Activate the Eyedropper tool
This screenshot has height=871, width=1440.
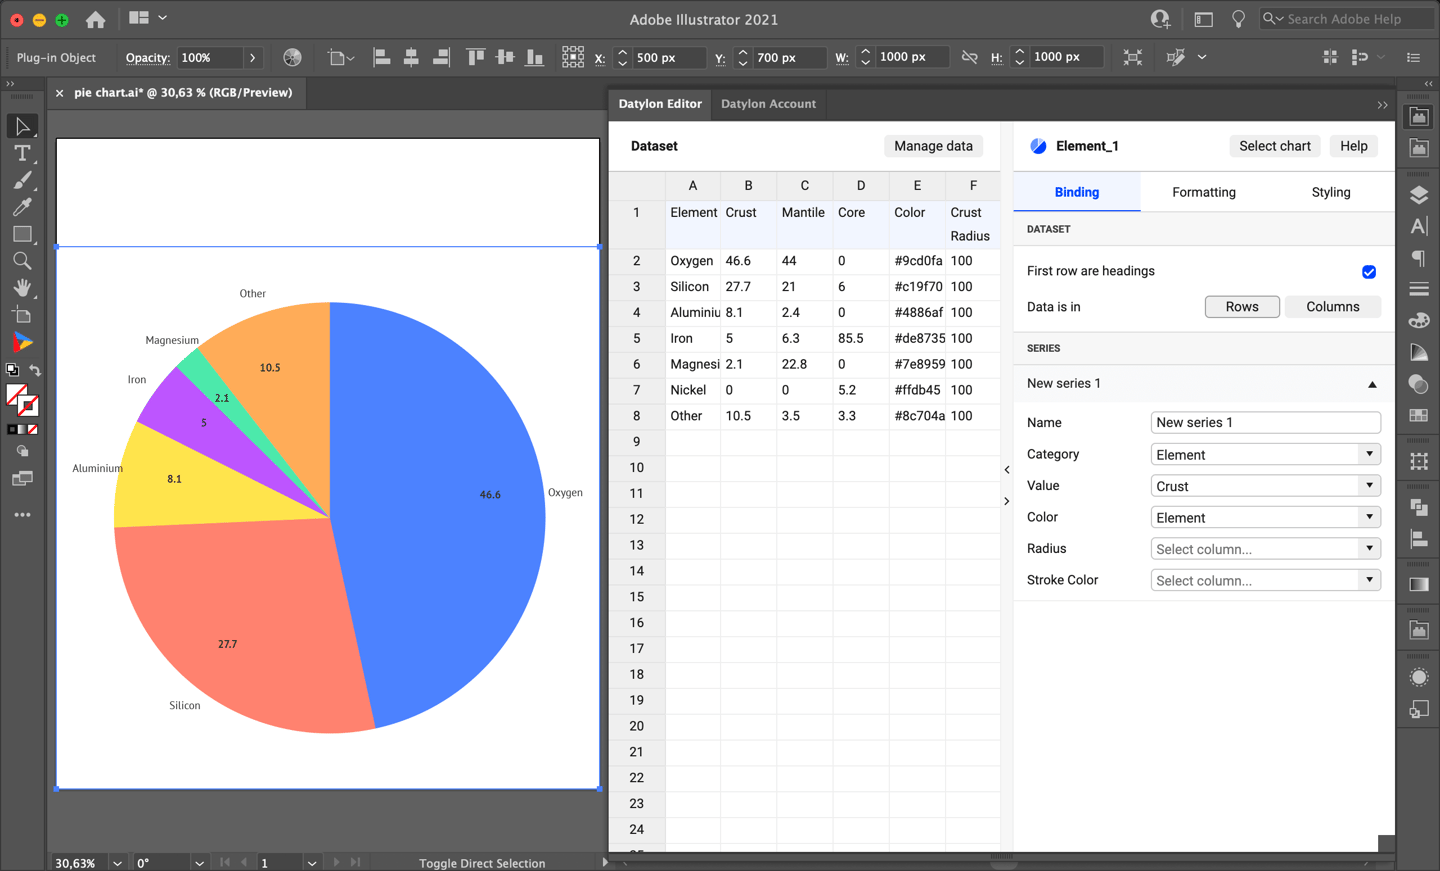click(20, 207)
